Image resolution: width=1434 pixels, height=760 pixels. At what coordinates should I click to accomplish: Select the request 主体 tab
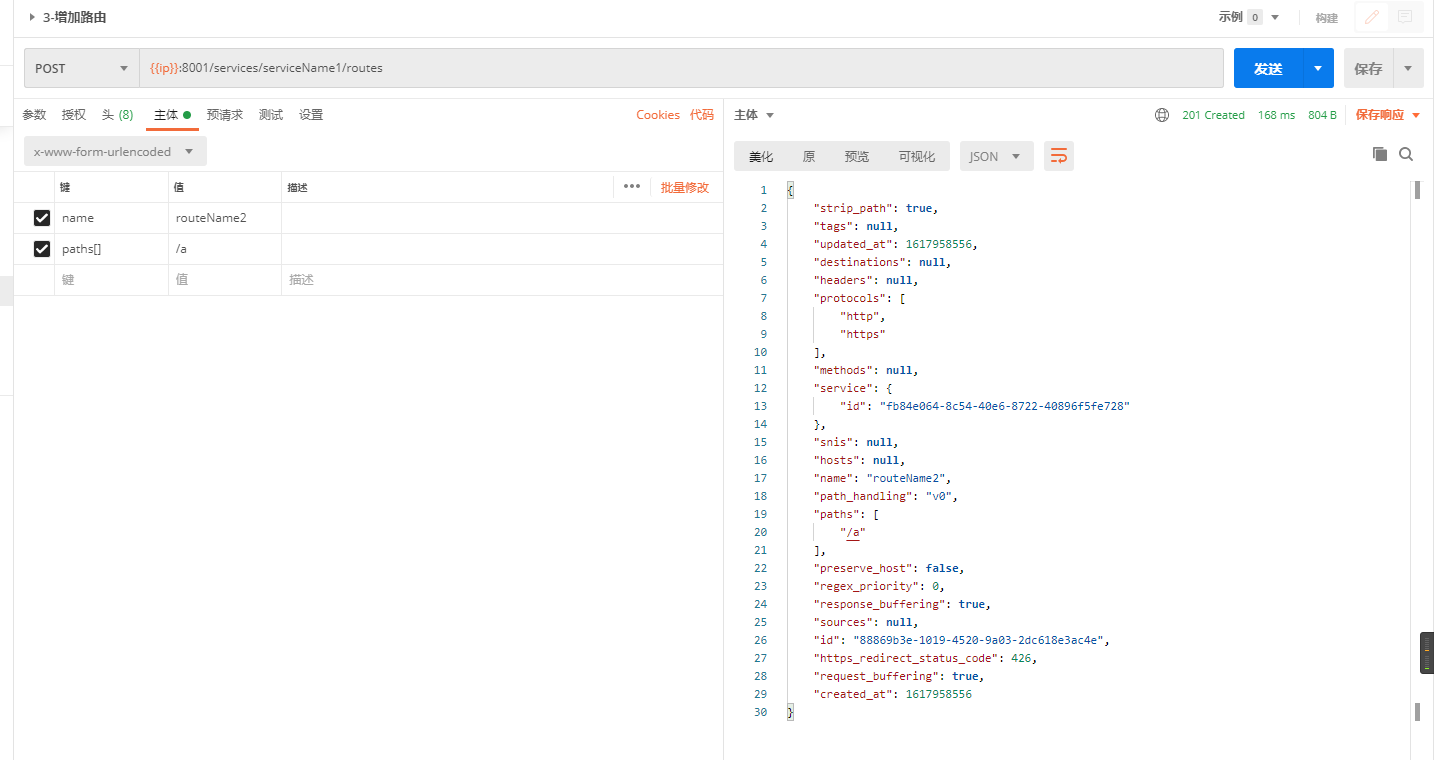(x=171, y=115)
